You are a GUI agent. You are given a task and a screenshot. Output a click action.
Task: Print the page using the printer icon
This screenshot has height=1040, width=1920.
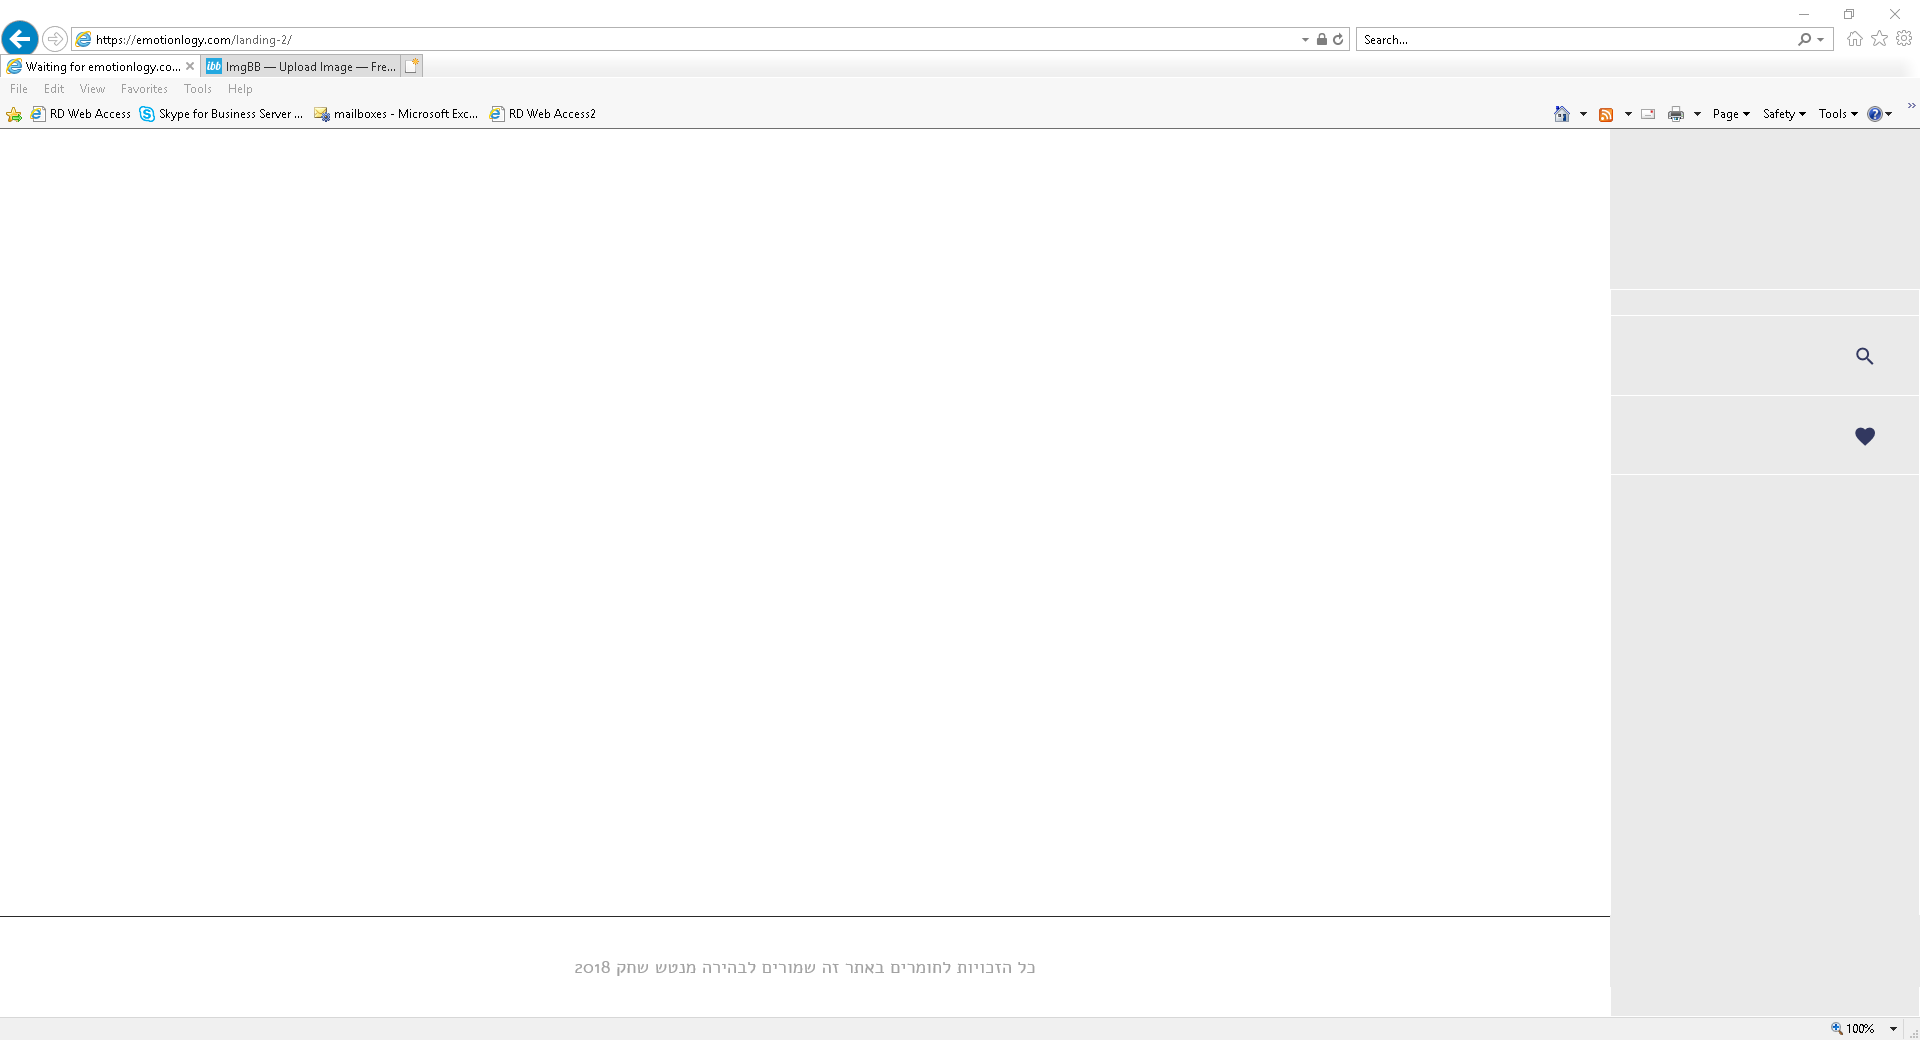click(x=1676, y=114)
